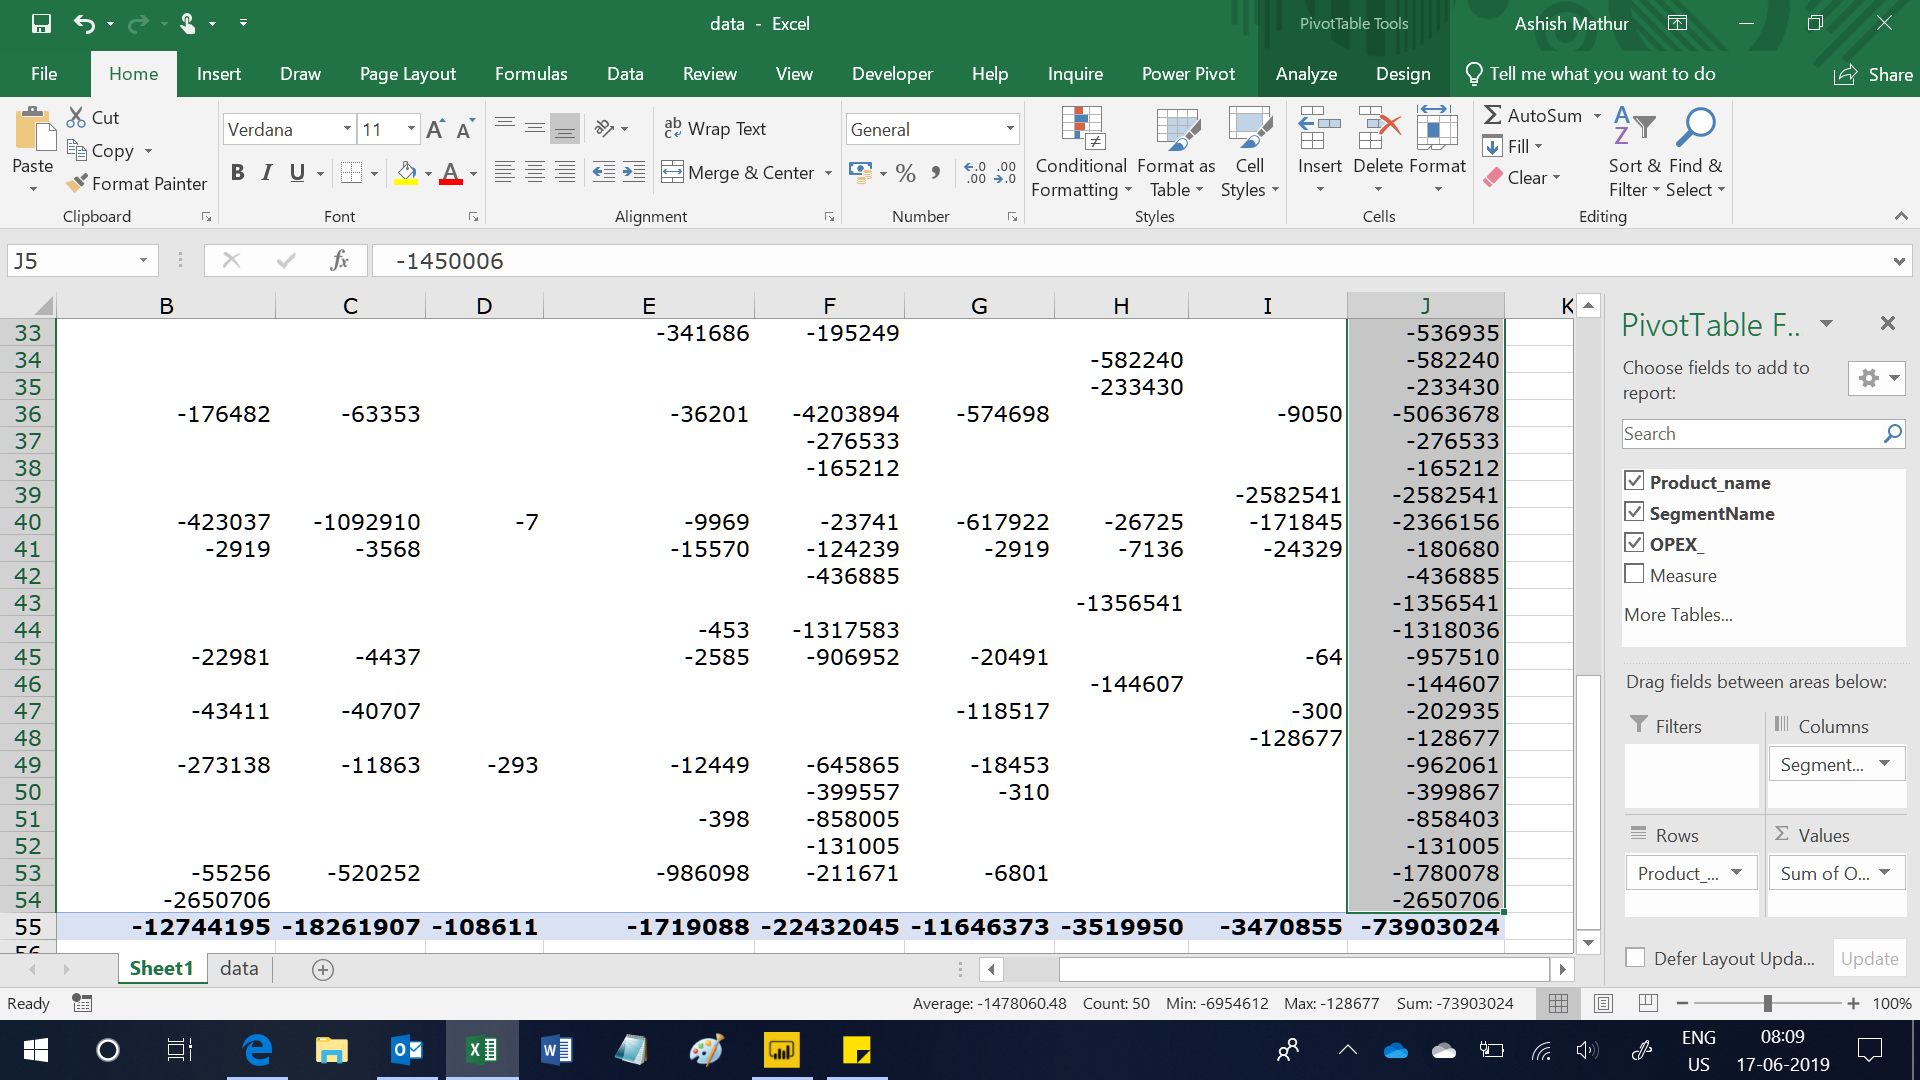This screenshot has width=1920, height=1080.
Task: Open the font name Verdana dropdown
Action: [347, 129]
